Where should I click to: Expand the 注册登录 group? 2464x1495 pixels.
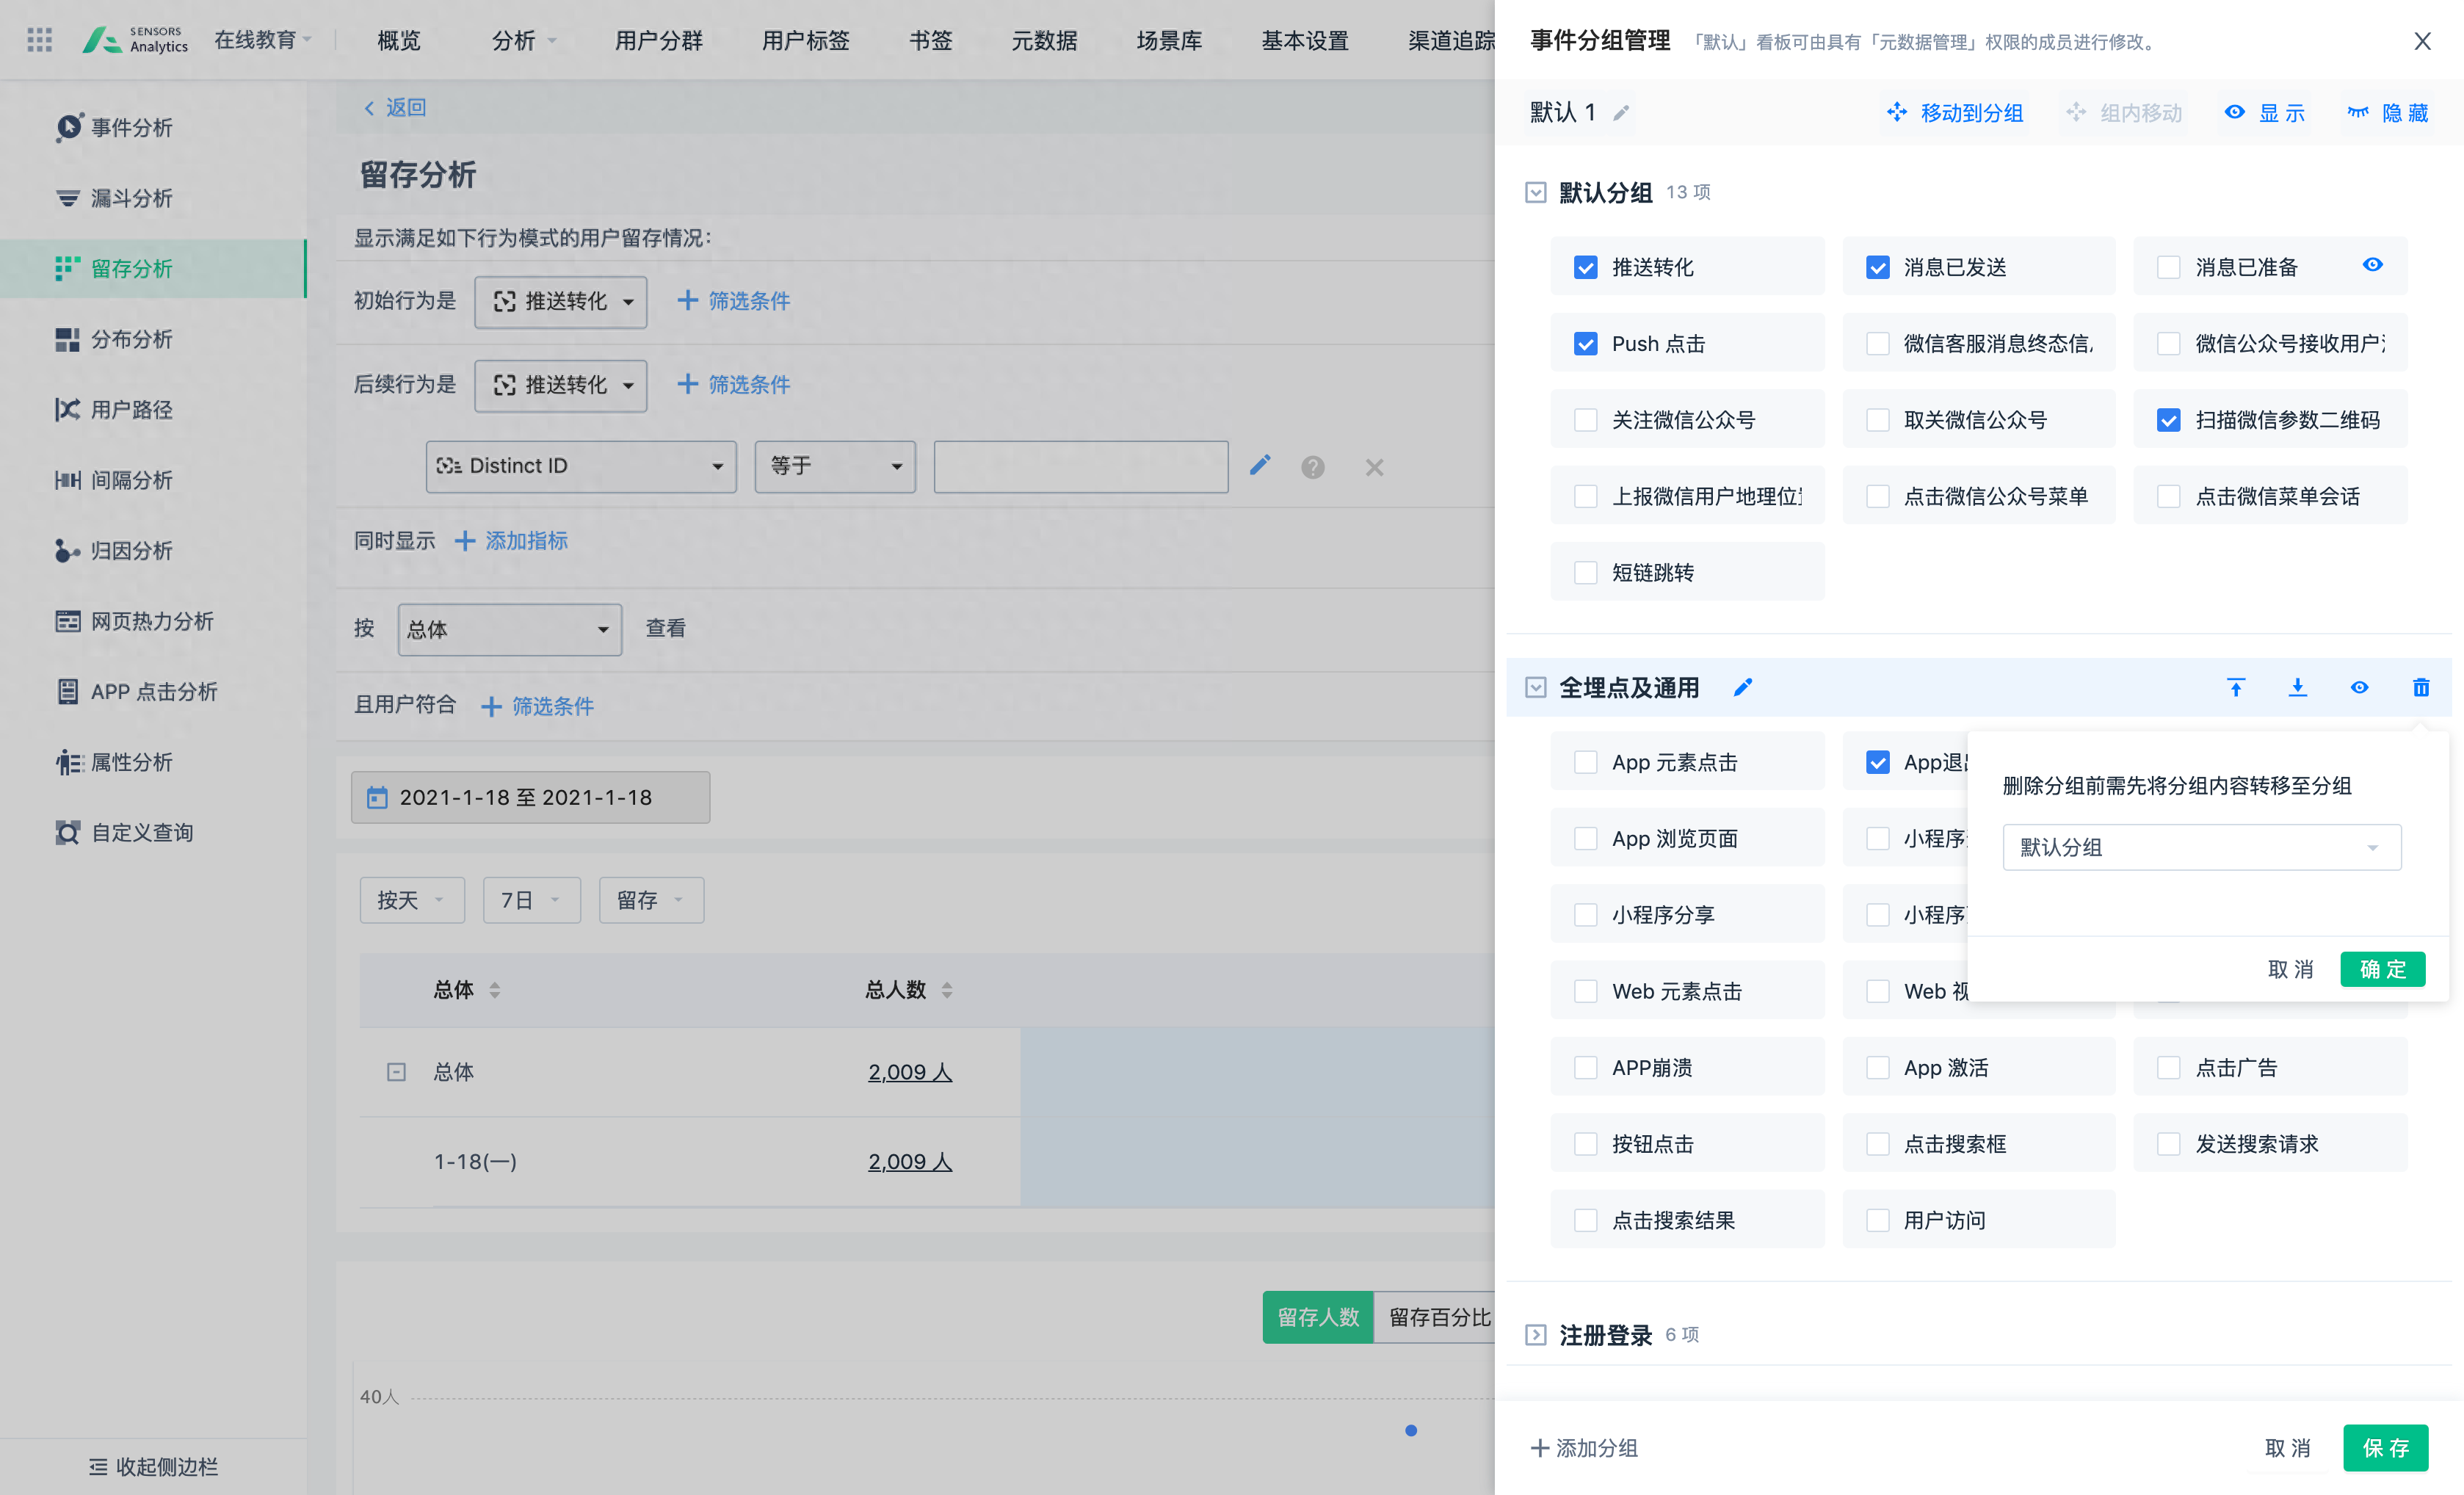1535,1335
